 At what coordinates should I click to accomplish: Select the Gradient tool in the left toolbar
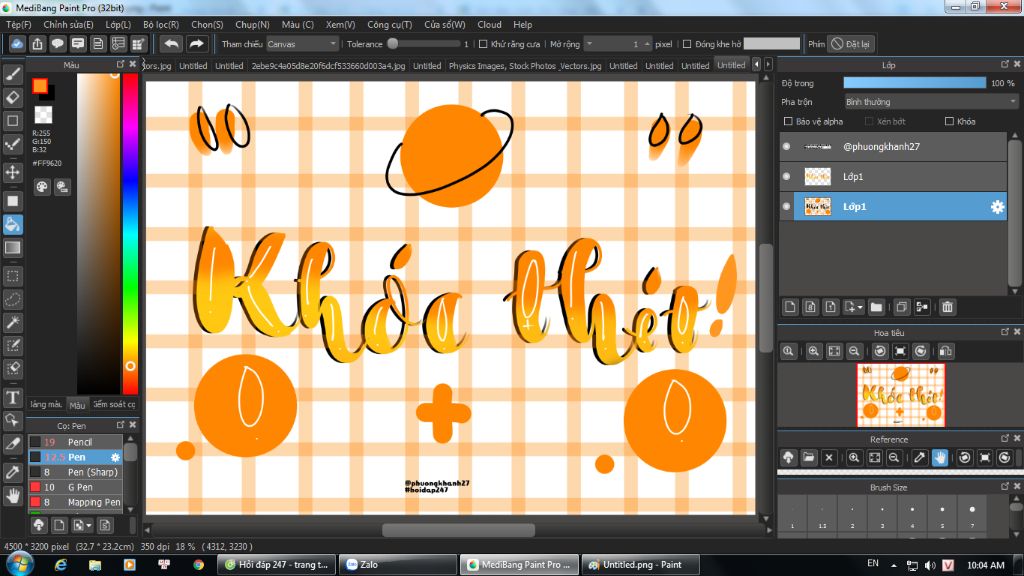pyautogui.click(x=12, y=248)
